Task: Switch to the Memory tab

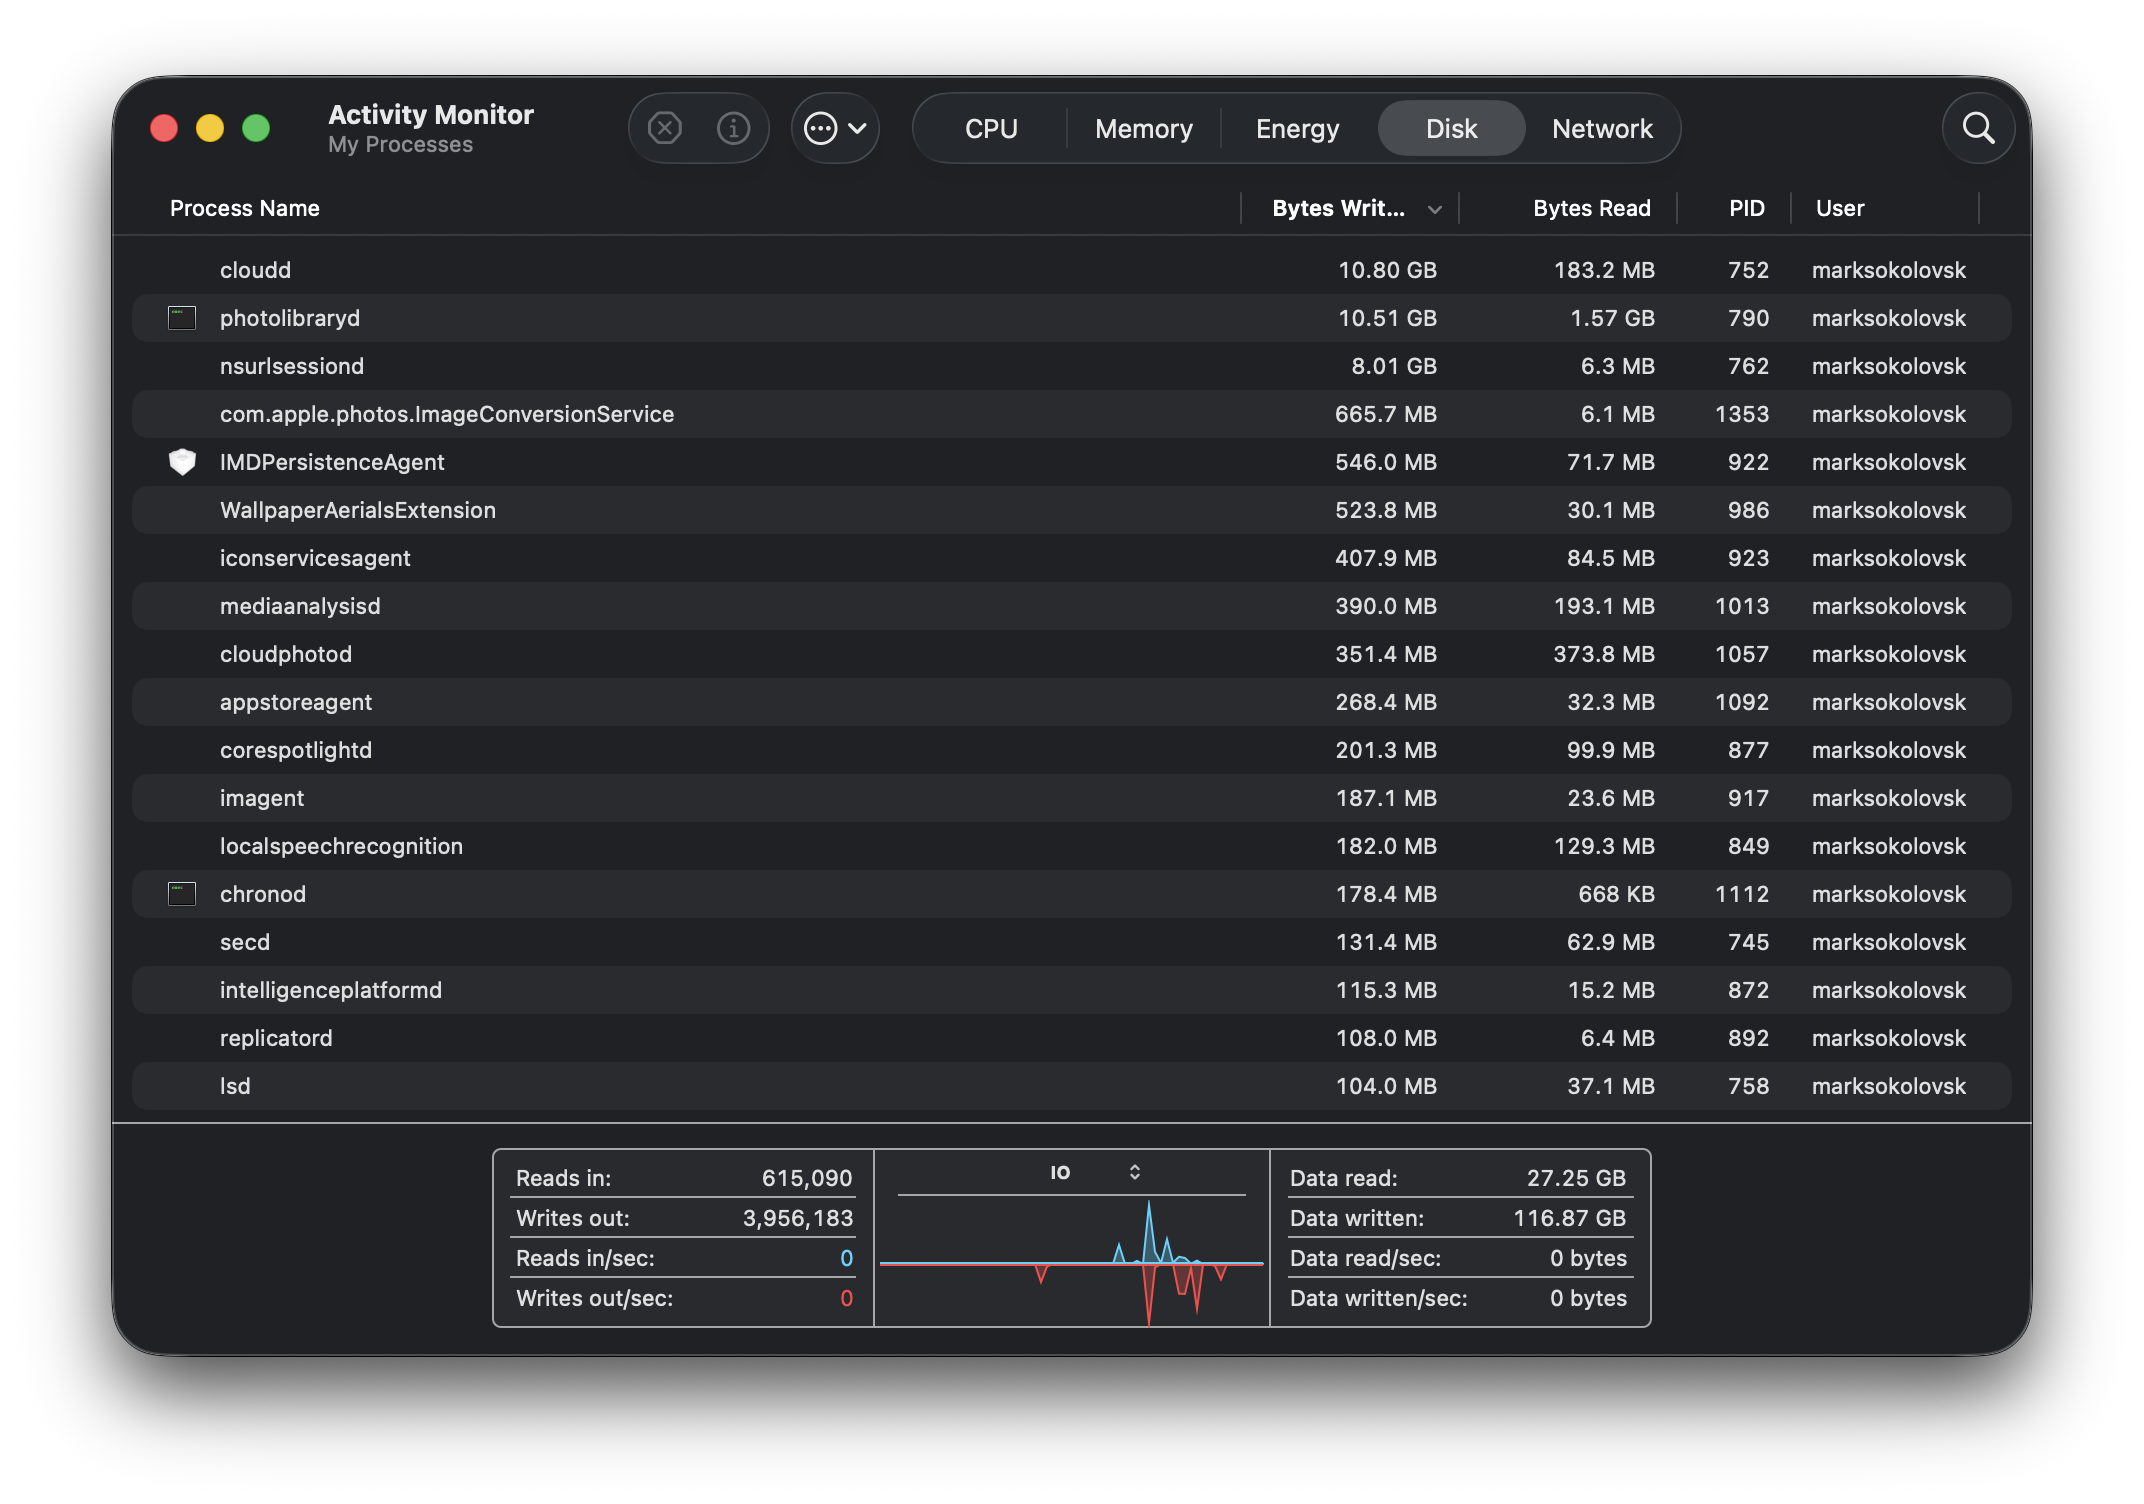Action: pos(1143,129)
